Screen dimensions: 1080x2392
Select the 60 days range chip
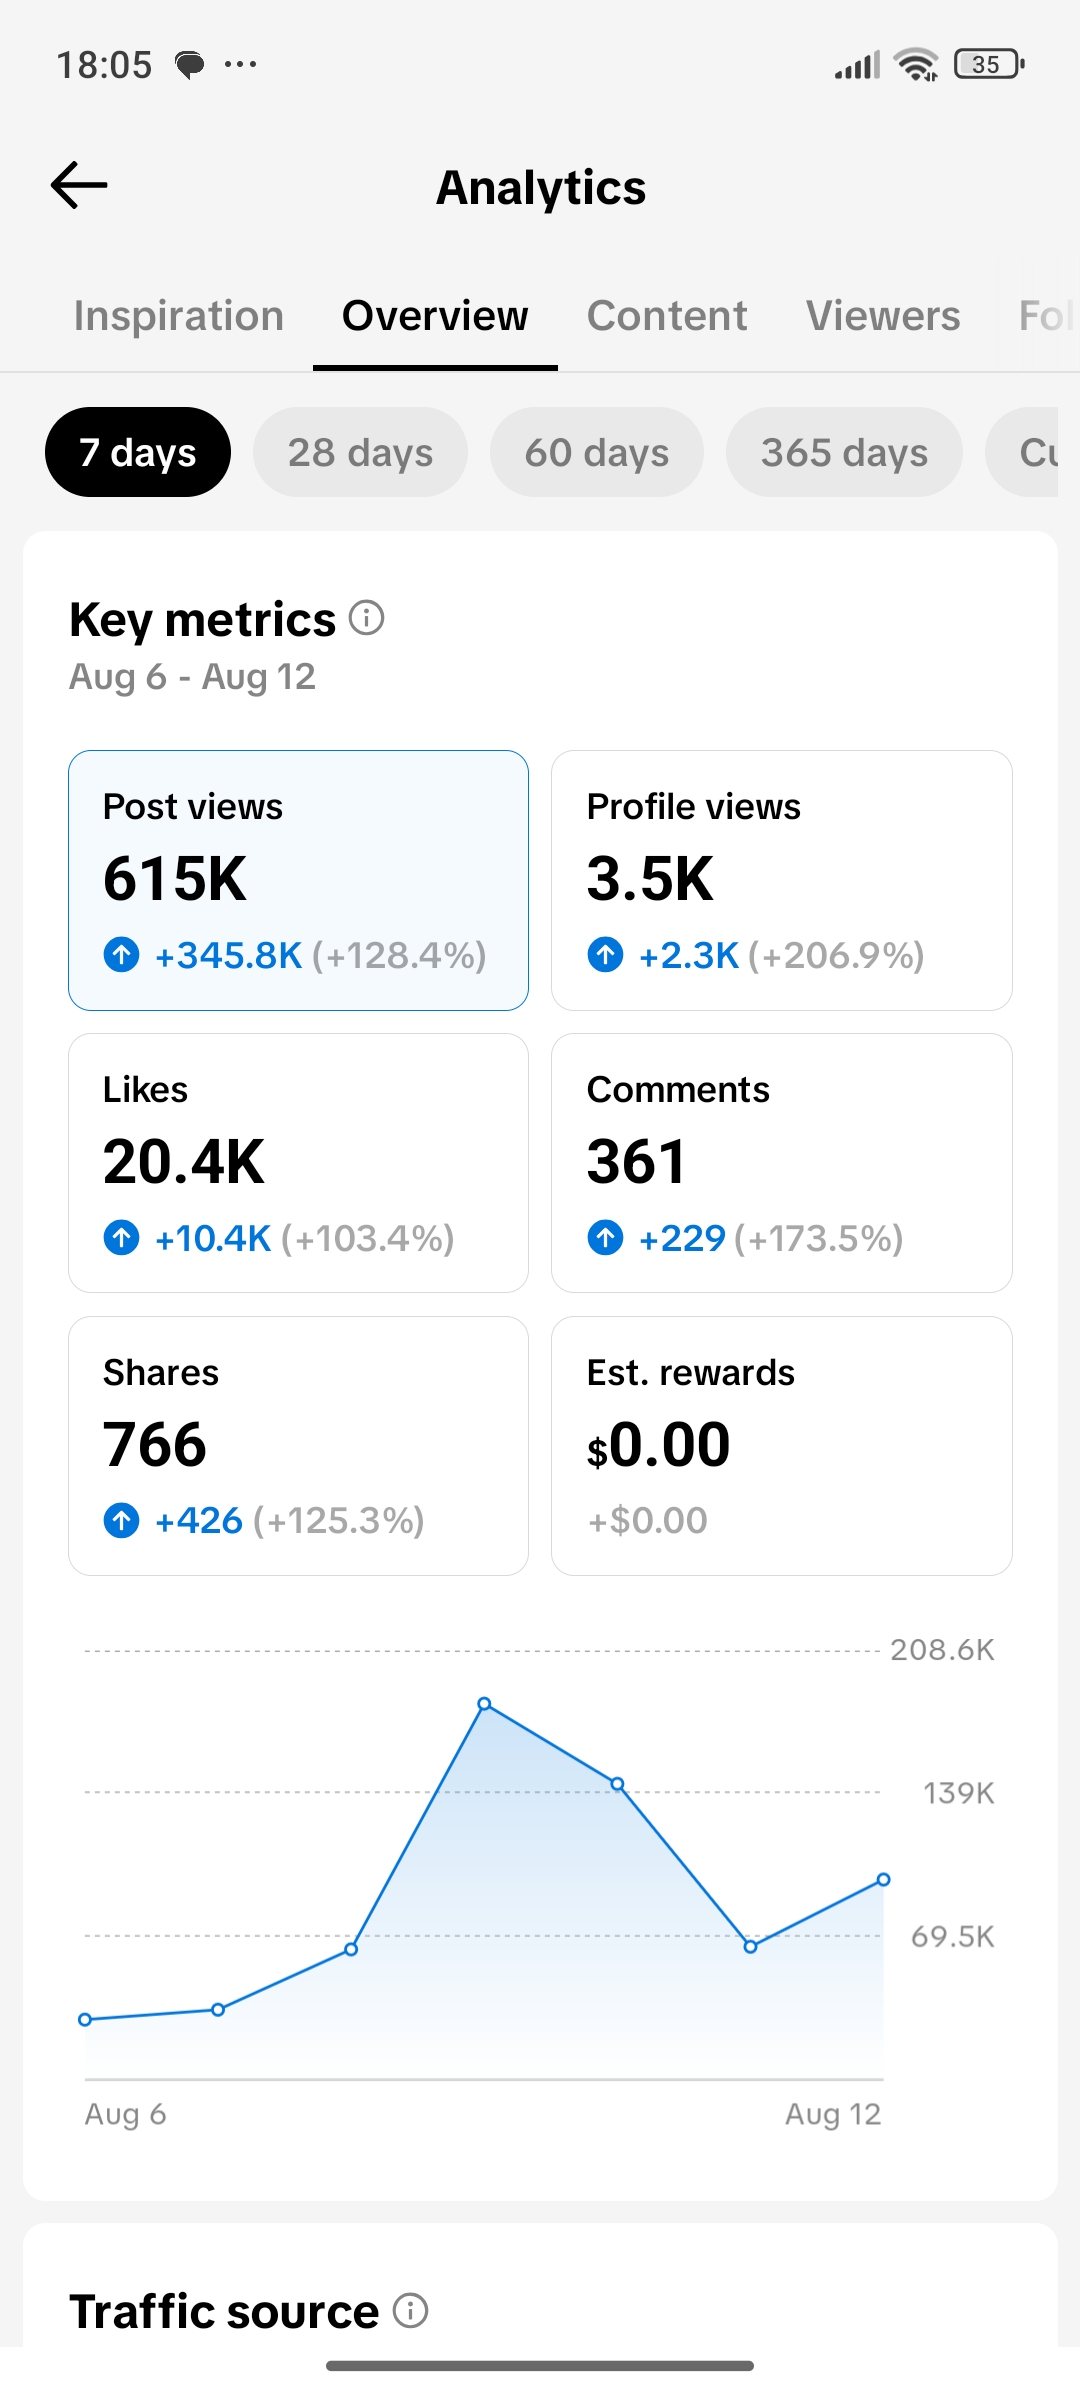tap(597, 452)
